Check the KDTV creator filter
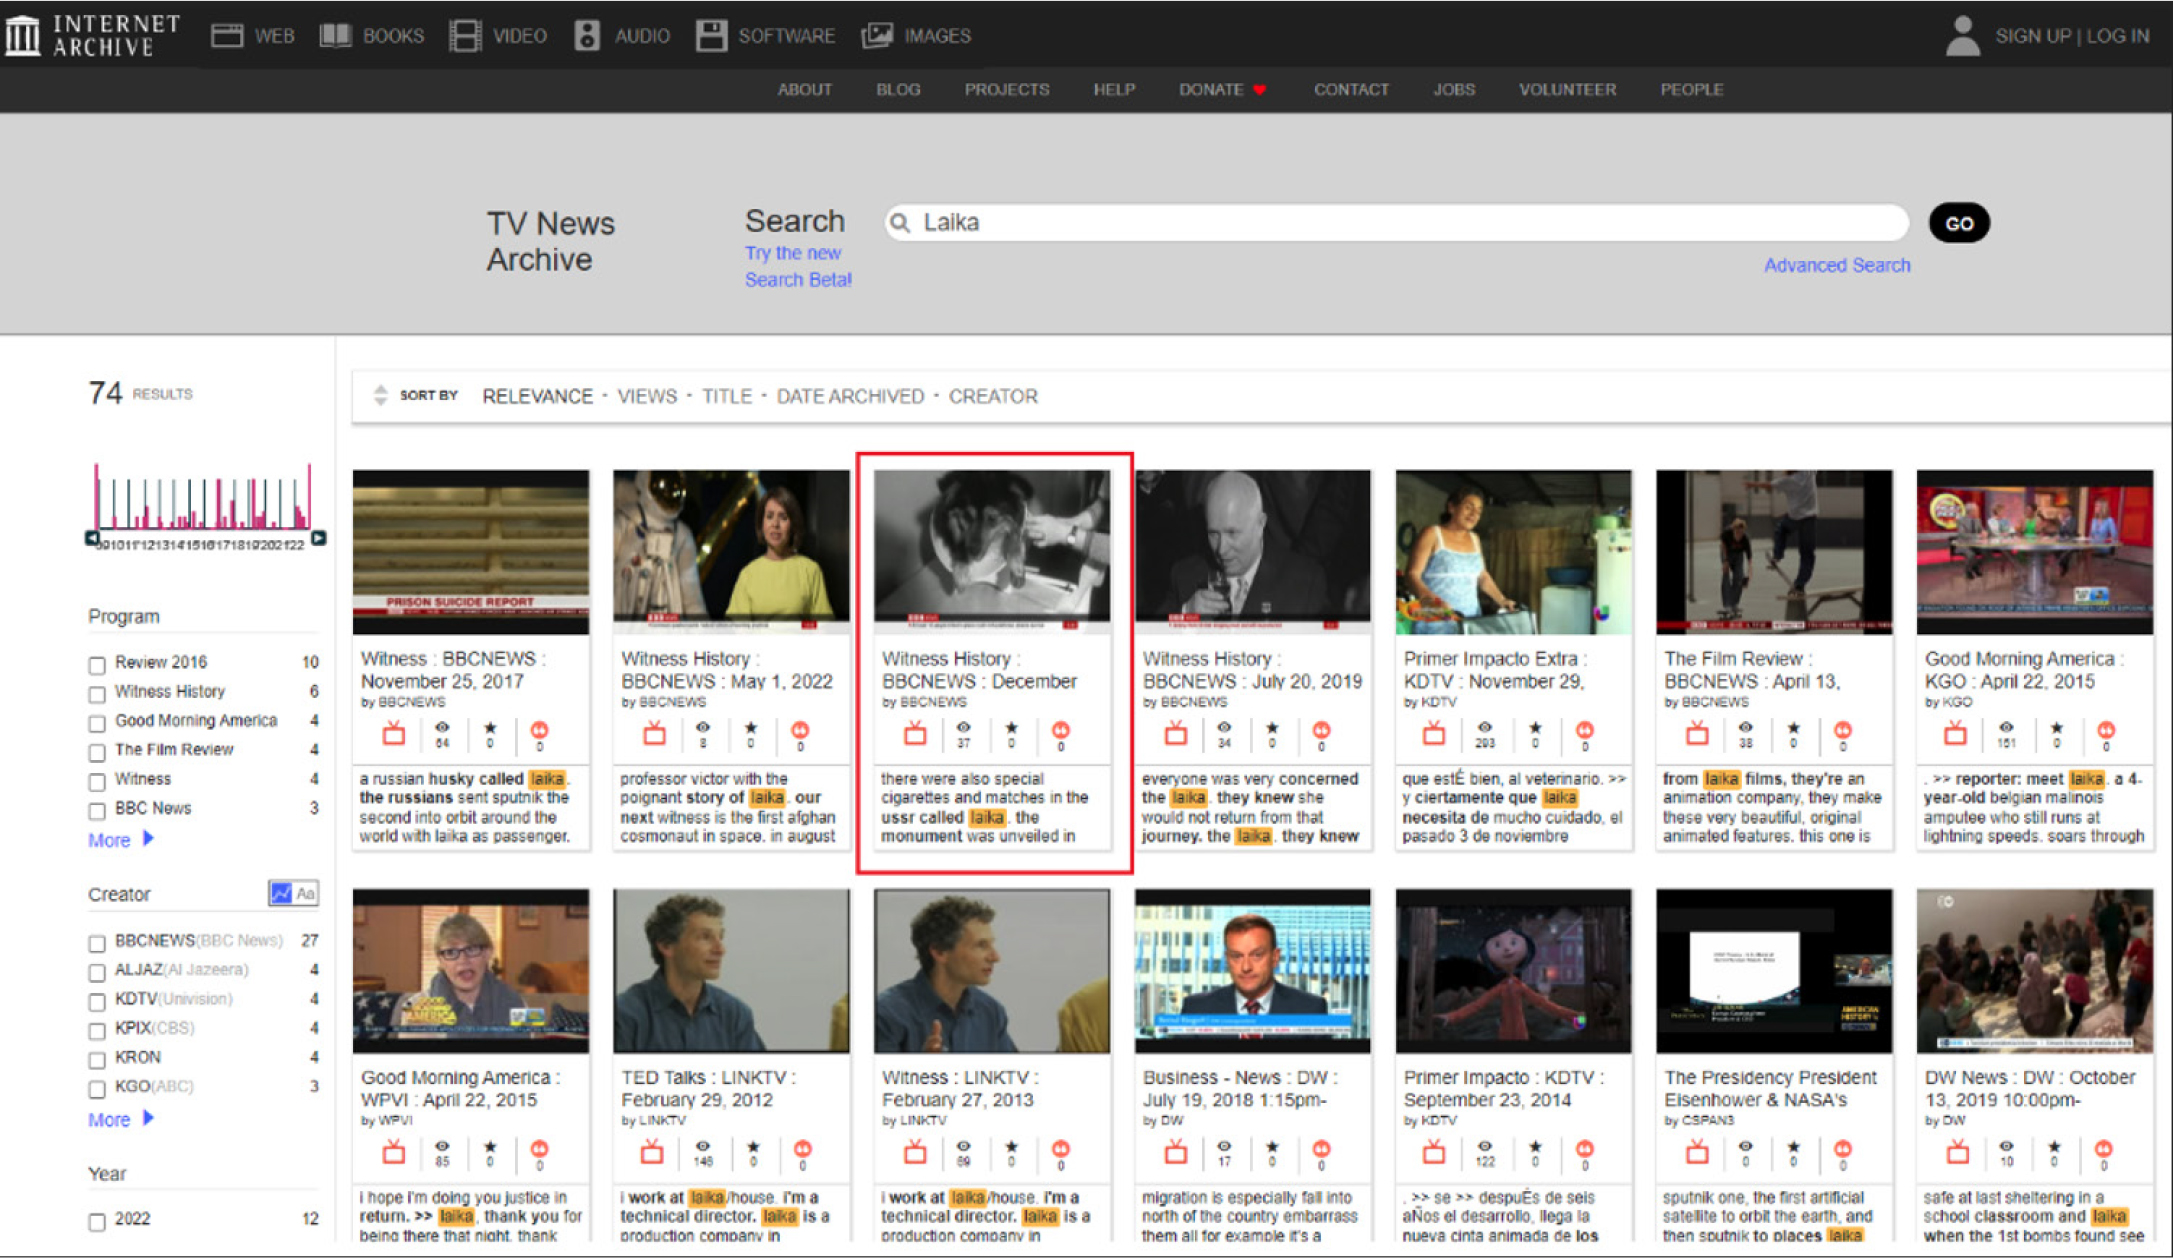Viewport: 2173px width, 1258px height. tap(97, 1001)
